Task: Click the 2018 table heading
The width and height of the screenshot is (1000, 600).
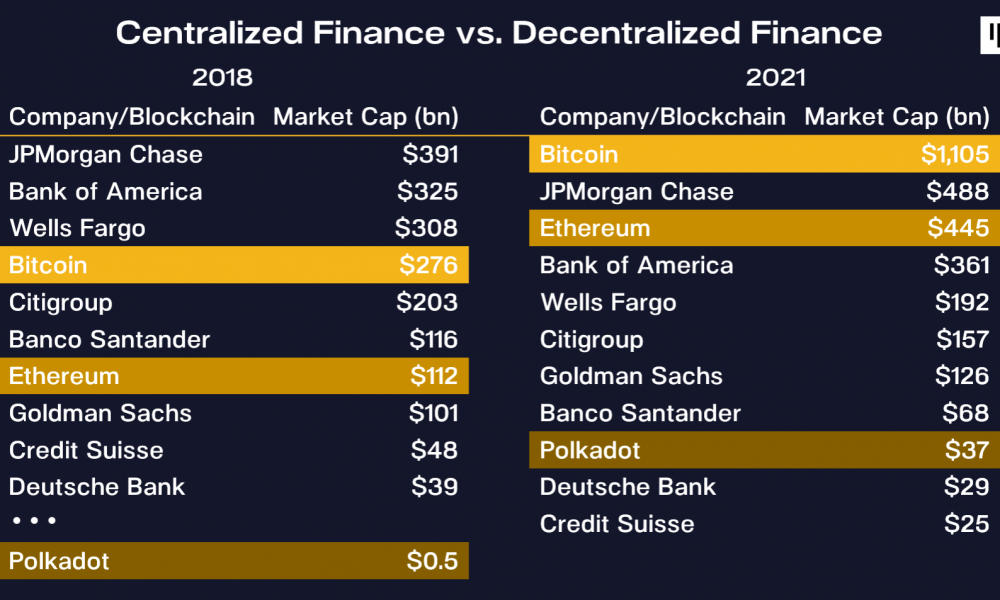Action: [x=223, y=78]
